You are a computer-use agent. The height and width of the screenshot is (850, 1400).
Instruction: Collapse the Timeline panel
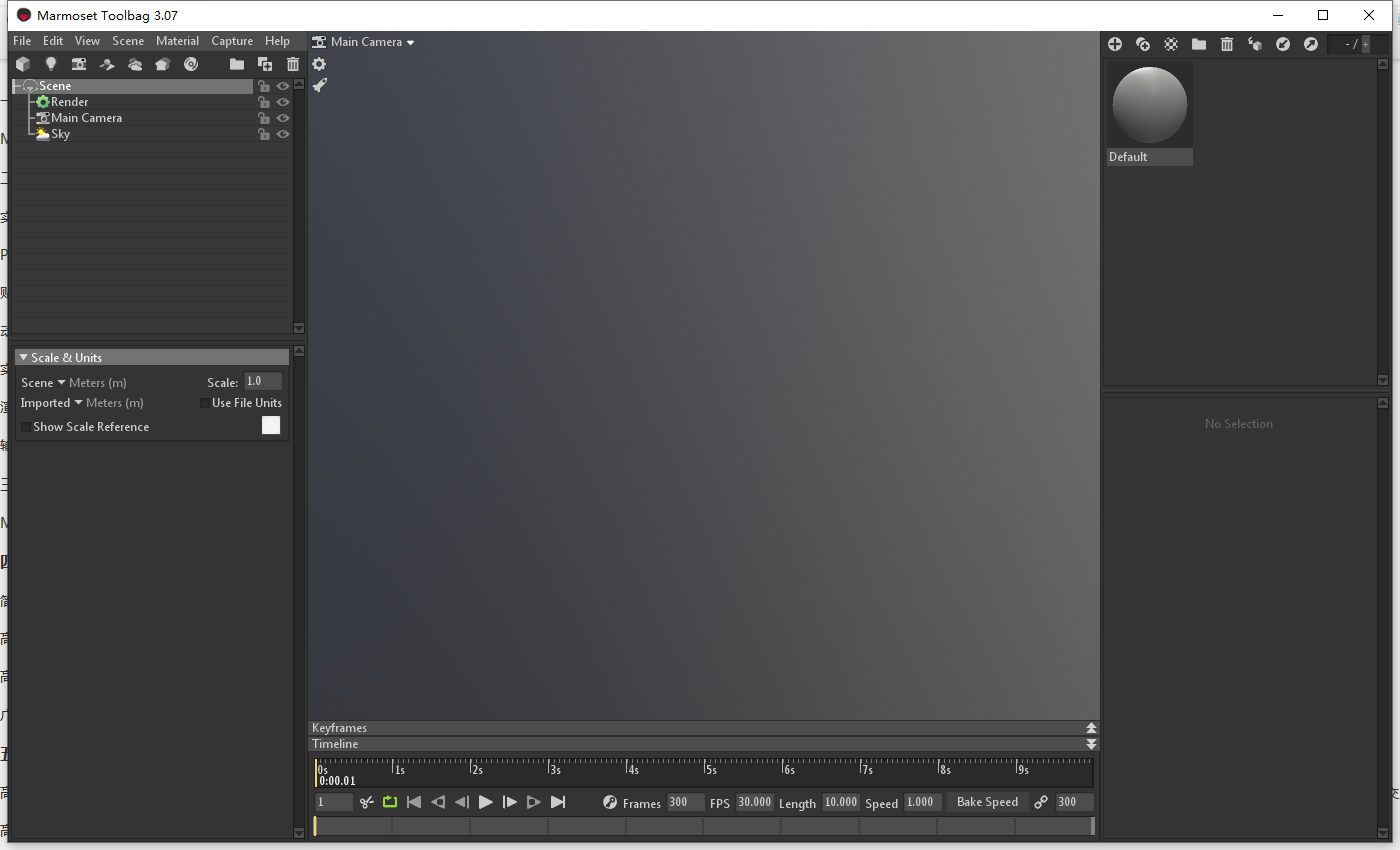tap(1091, 744)
